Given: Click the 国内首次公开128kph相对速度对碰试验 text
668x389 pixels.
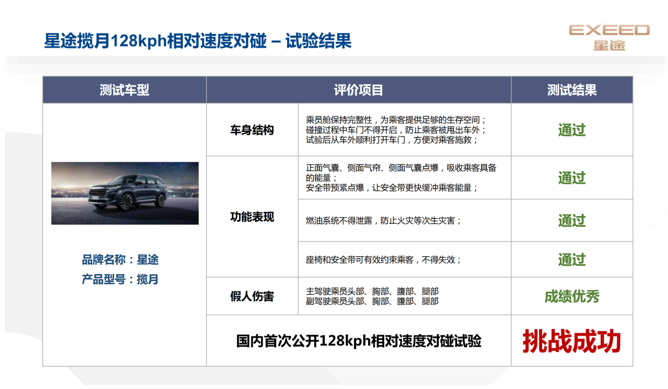Looking at the screenshot, I should [x=359, y=341].
